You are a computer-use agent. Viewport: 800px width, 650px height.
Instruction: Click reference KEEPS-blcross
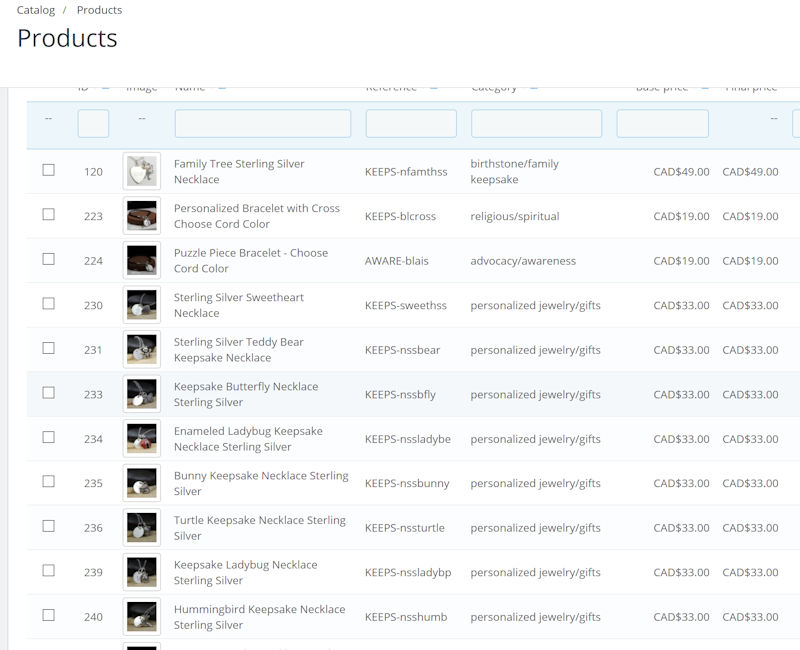(401, 216)
